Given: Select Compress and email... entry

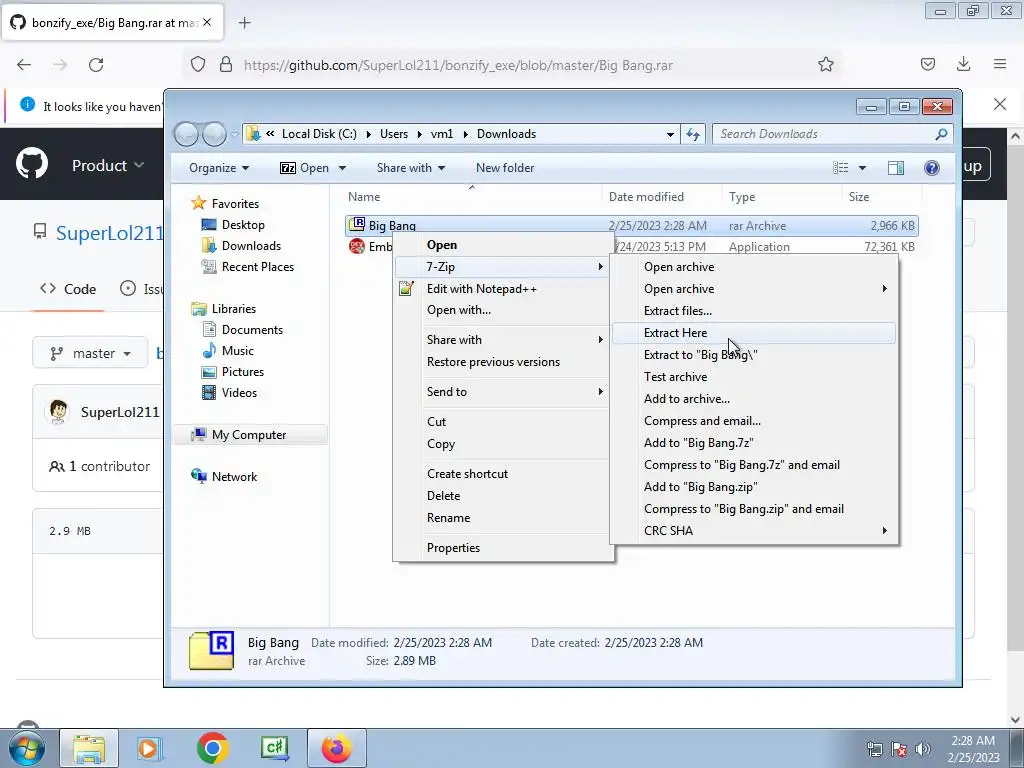Looking at the screenshot, I should tap(754, 421).
